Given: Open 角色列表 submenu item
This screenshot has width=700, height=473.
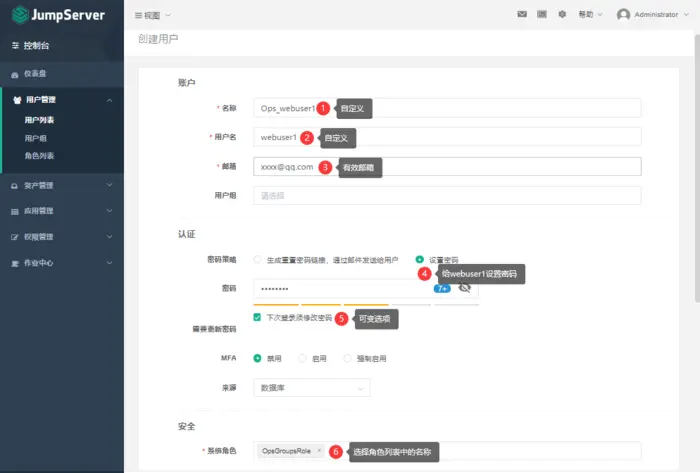Looking at the screenshot, I should point(39,156).
